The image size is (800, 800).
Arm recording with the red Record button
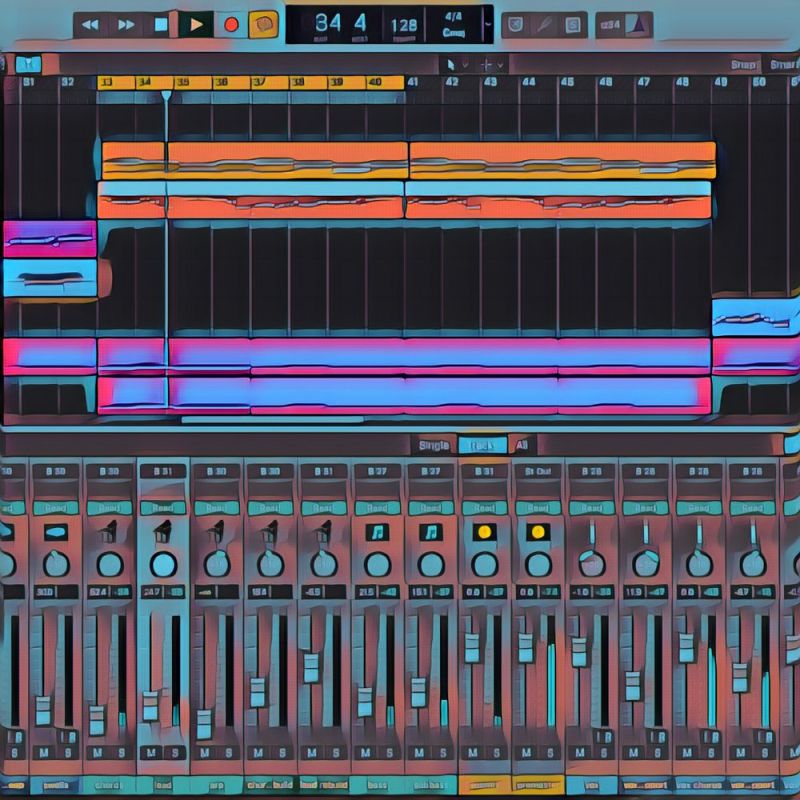[231, 25]
